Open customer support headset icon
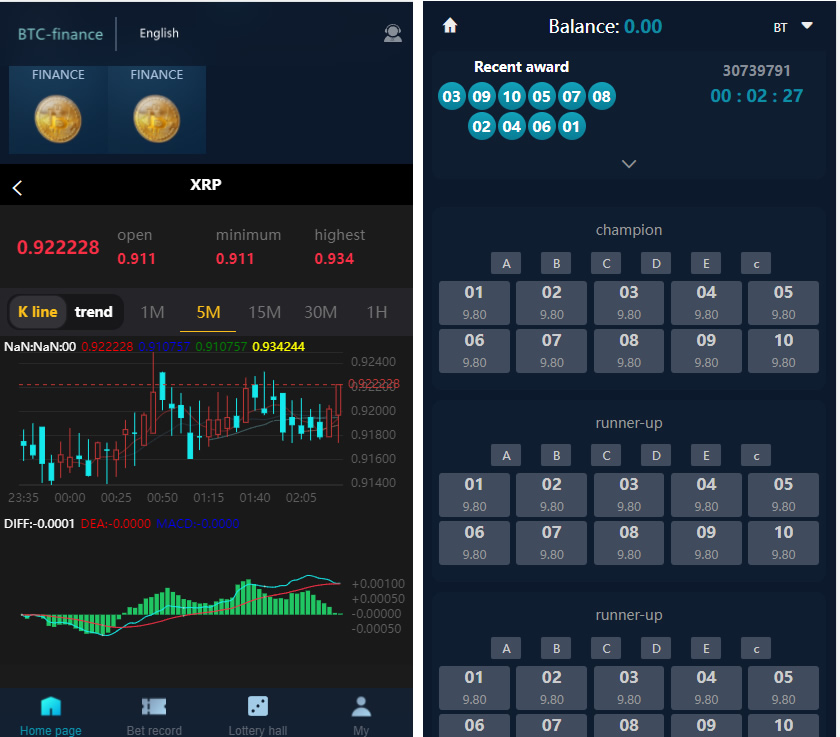This screenshot has height=737, width=840. (x=393, y=34)
